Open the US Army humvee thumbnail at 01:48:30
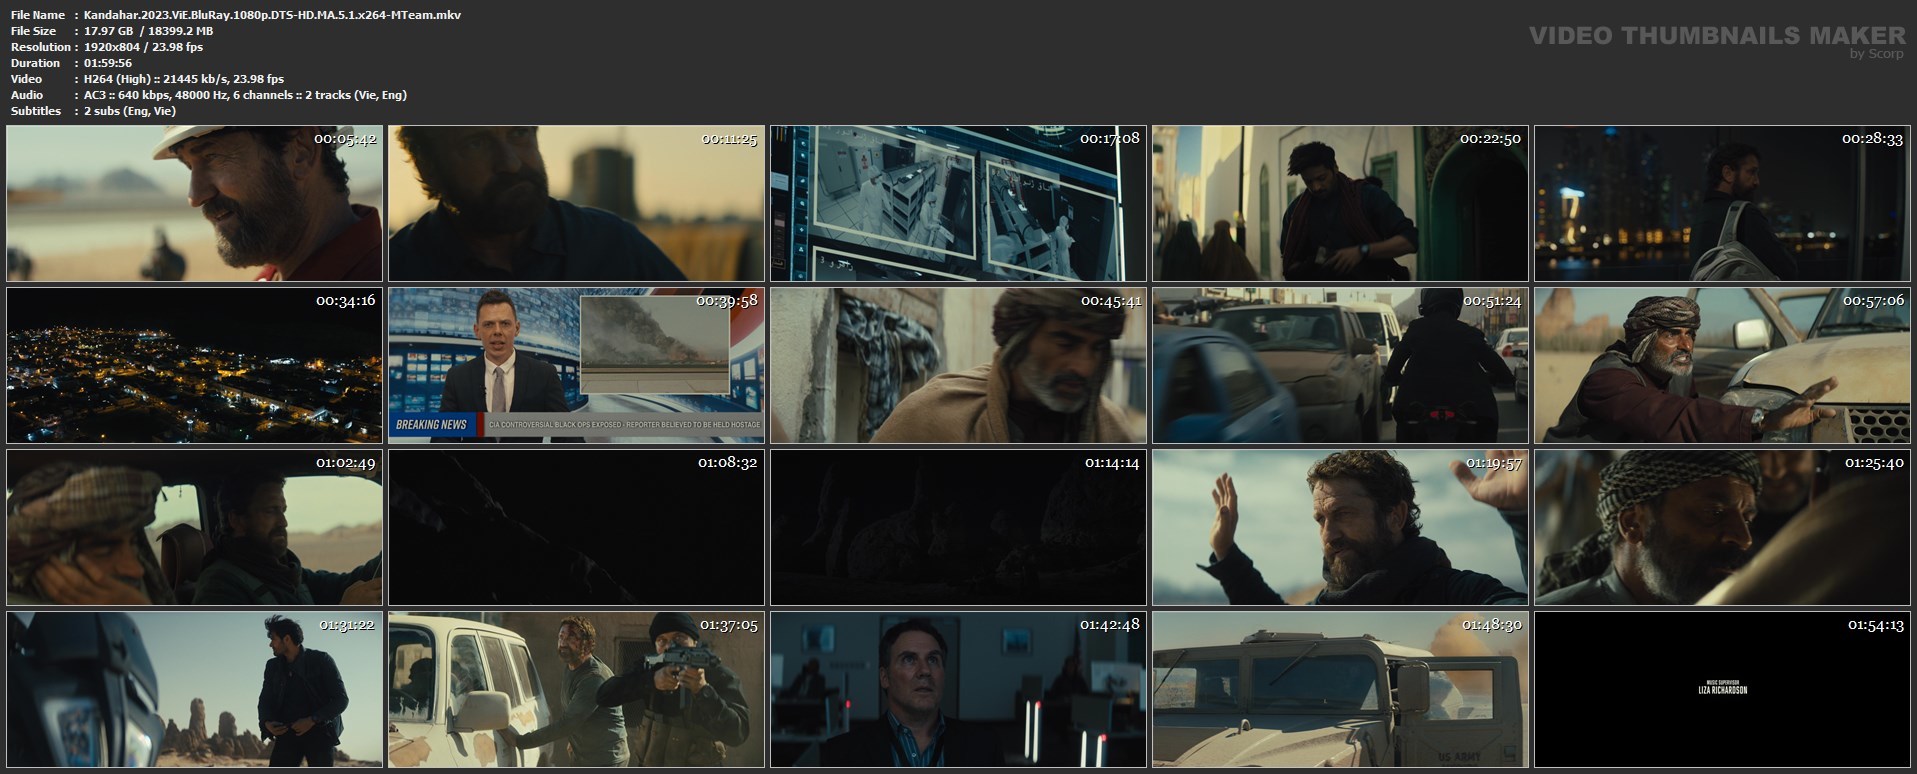The width and height of the screenshot is (1917, 774). (x=1340, y=690)
